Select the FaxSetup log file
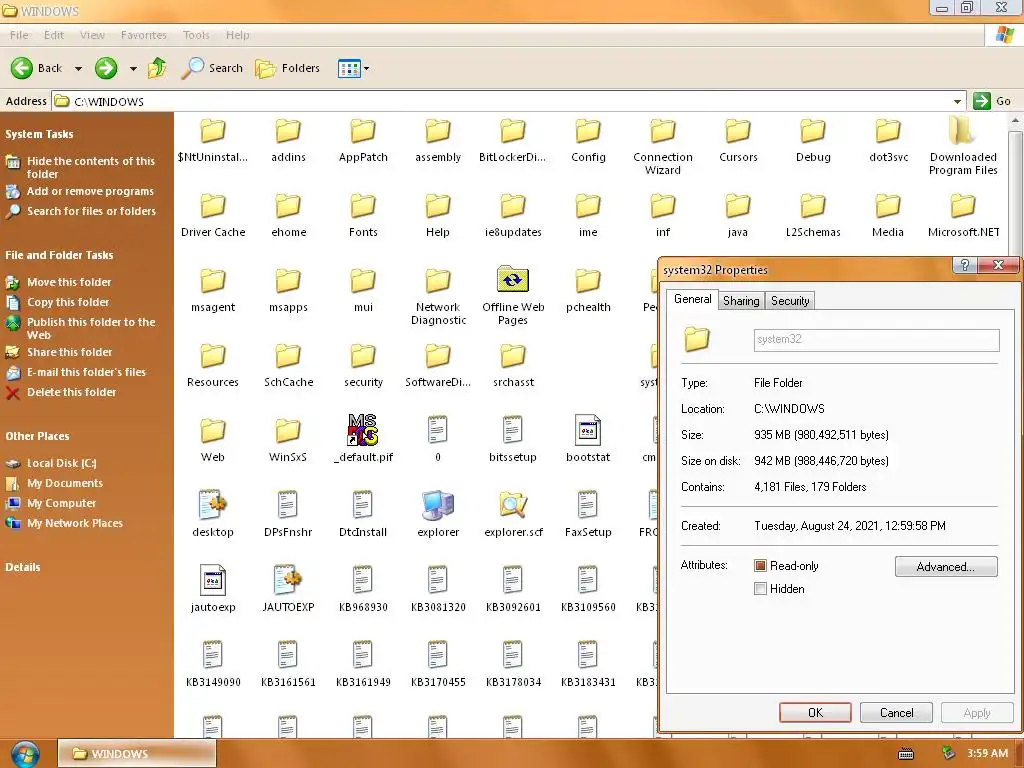The width and height of the screenshot is (1024, 768). pos(588,515)
